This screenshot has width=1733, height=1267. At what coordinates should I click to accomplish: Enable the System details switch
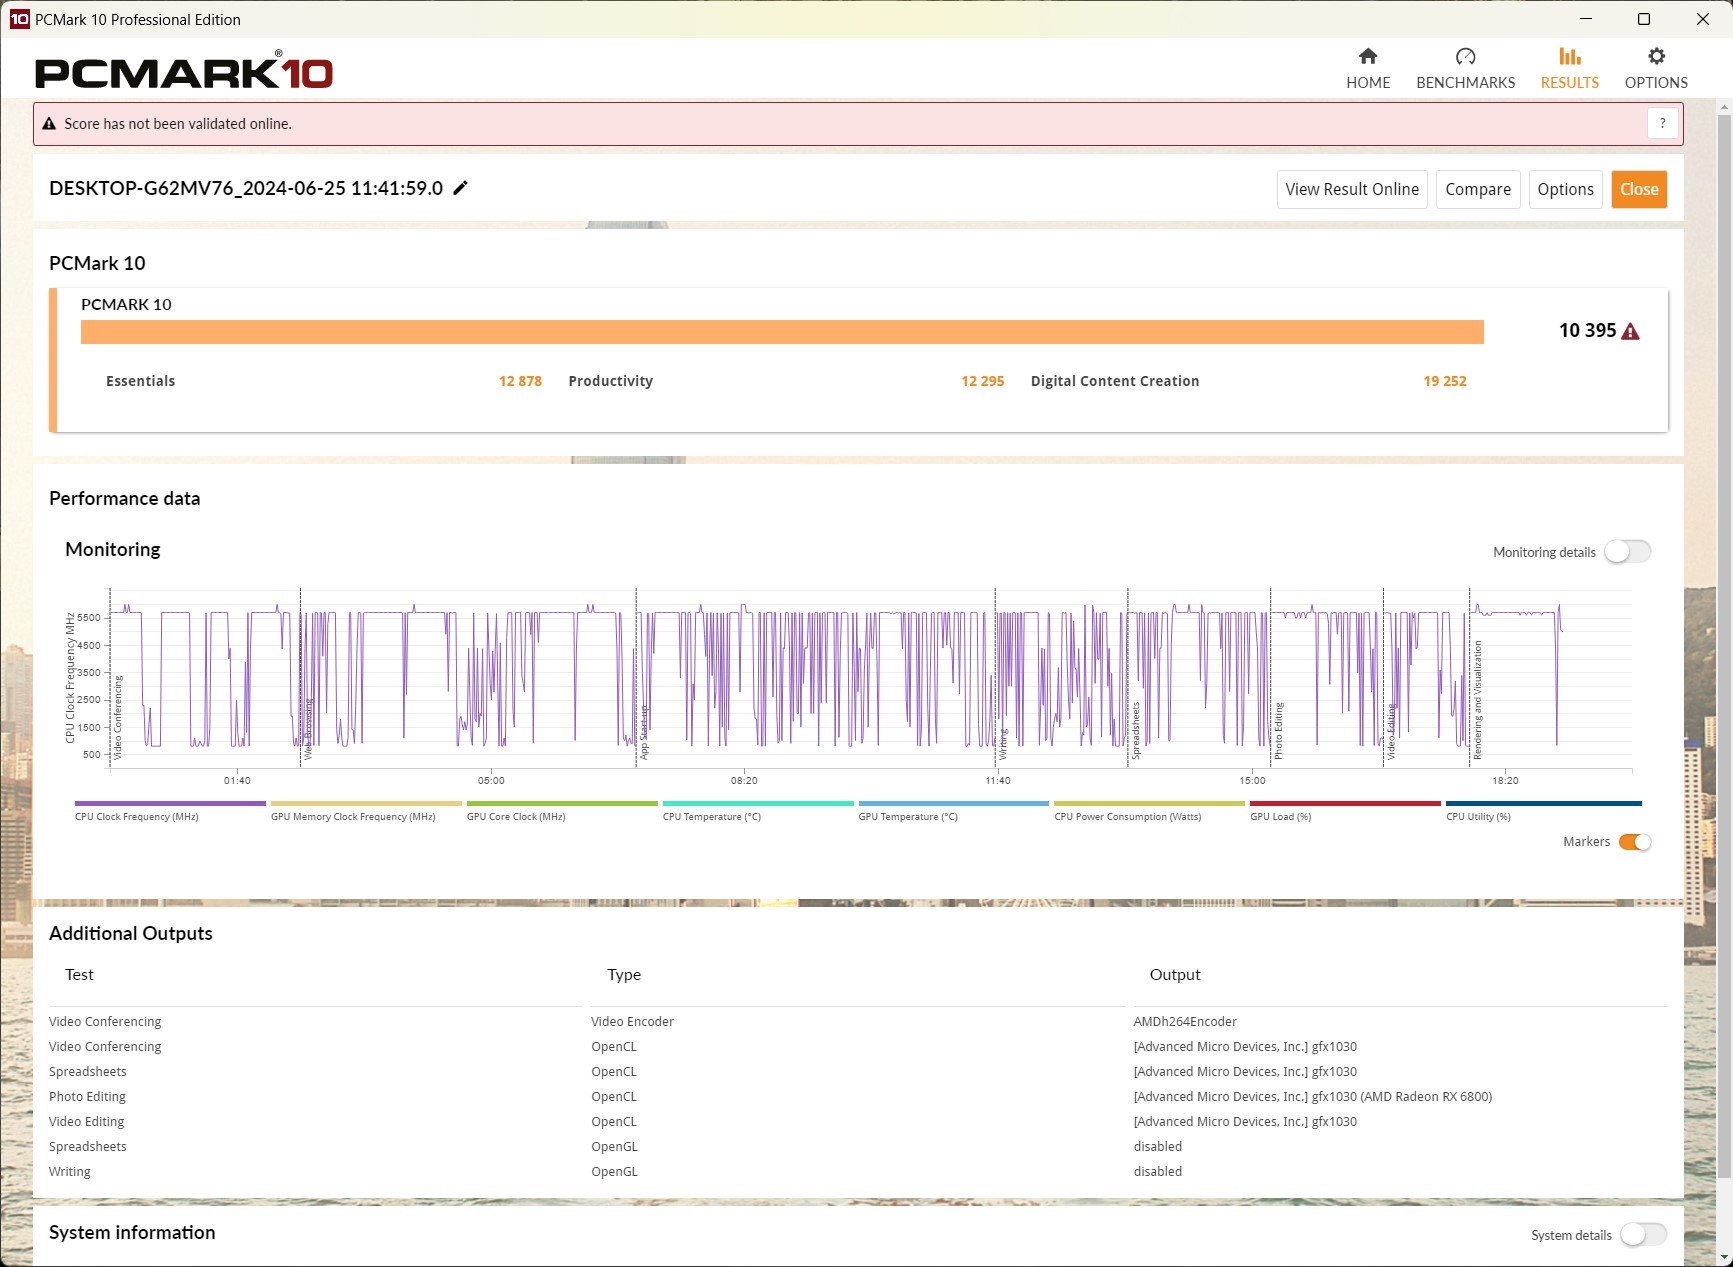click(1643, 1235)
